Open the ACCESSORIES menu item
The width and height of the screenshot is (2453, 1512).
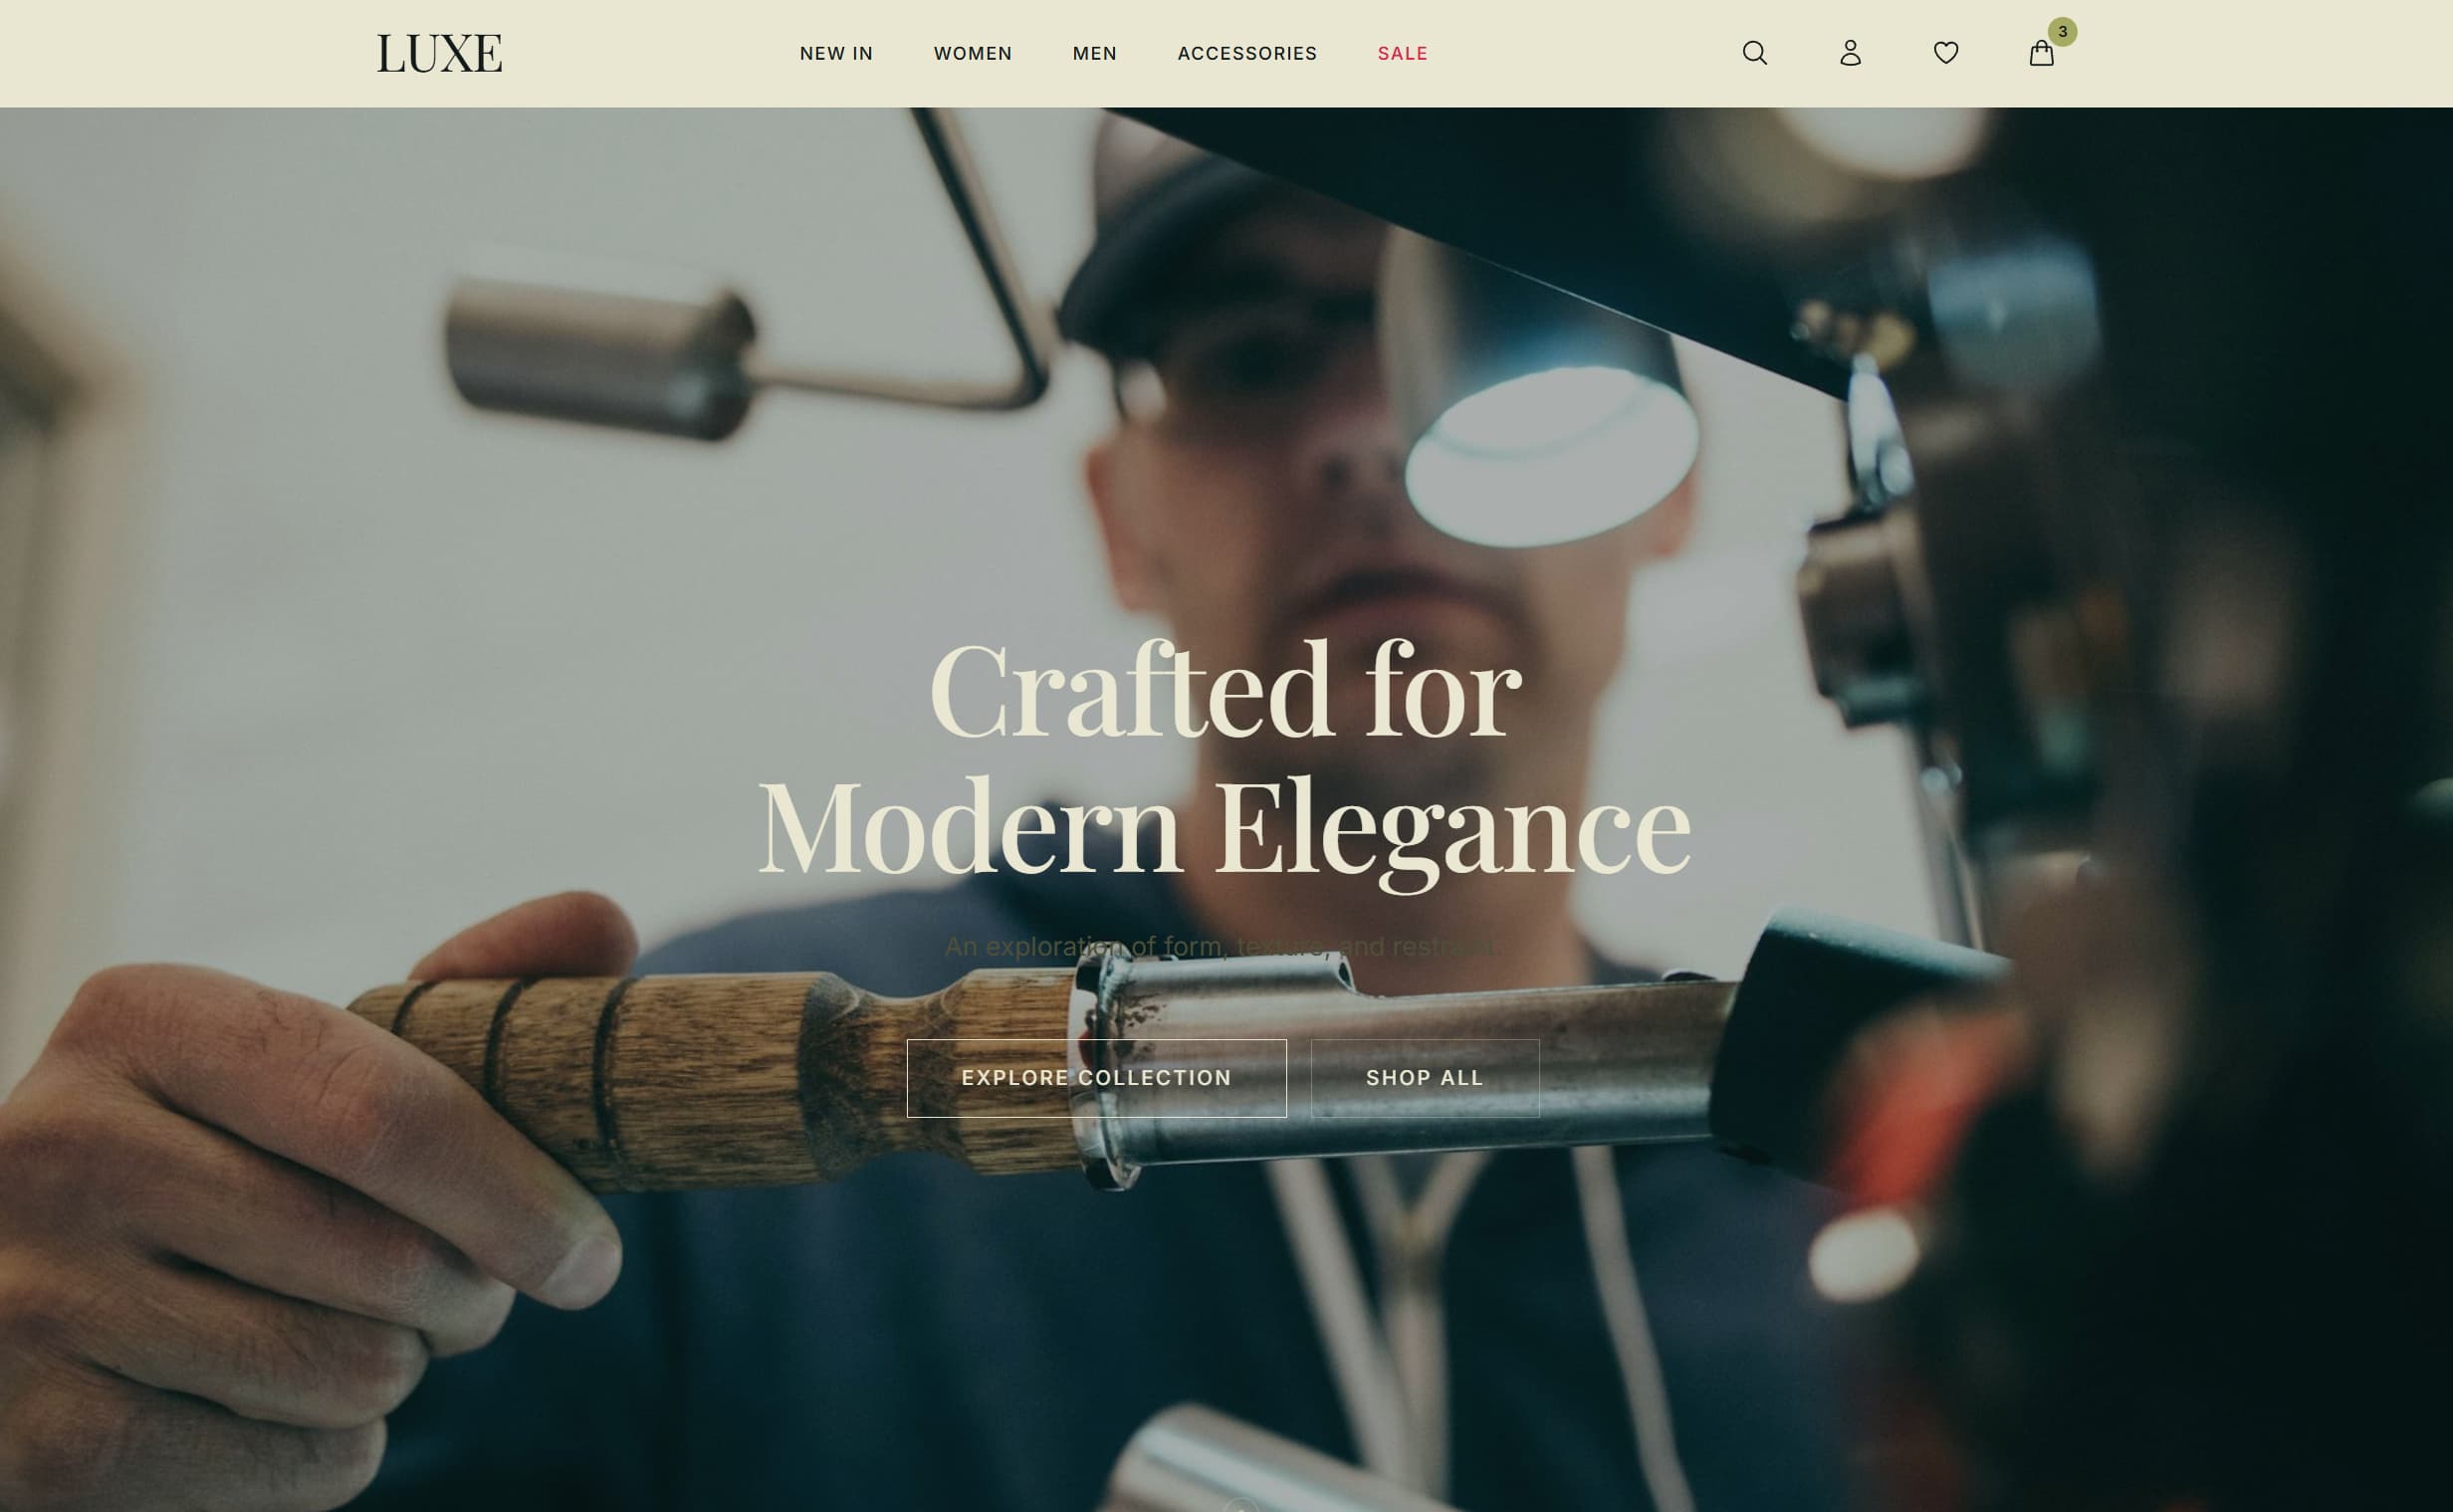pos(1246,54)
